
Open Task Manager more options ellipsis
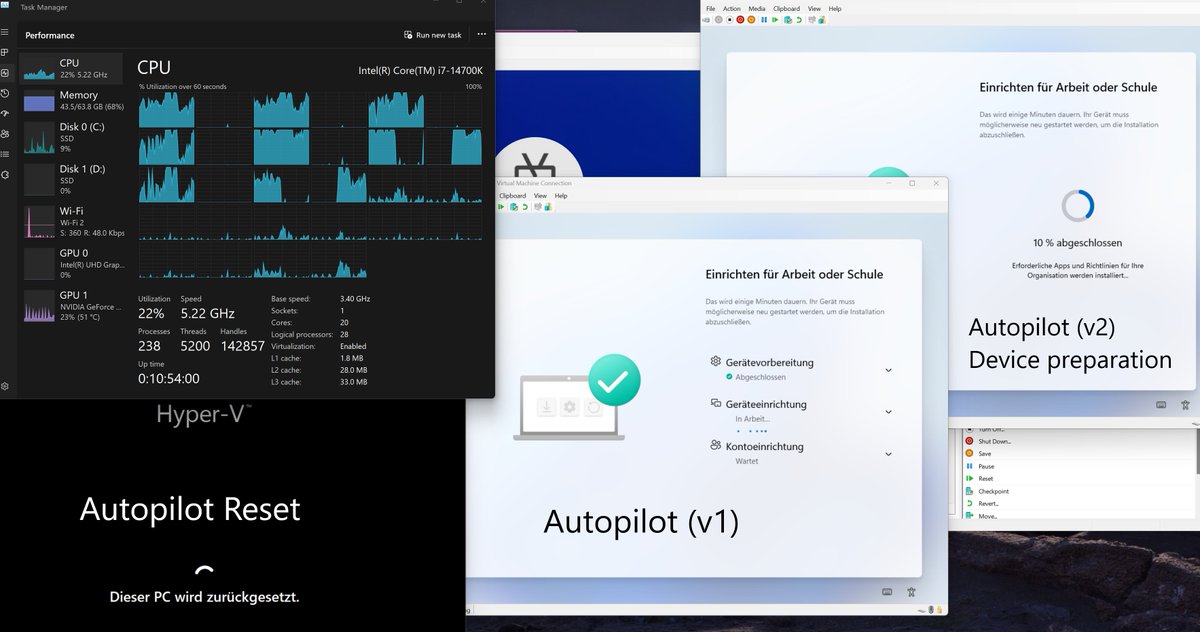coord(481,35)
